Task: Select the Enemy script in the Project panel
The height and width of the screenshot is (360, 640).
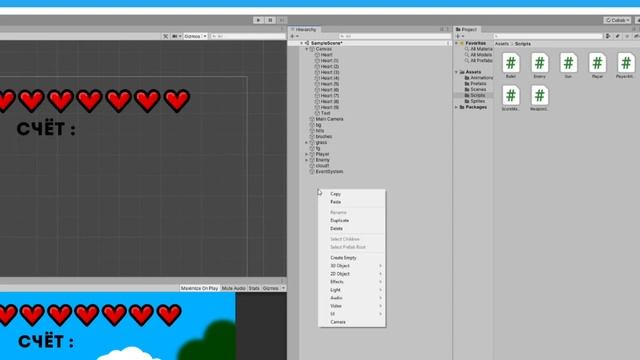Action: pos(540,65)
